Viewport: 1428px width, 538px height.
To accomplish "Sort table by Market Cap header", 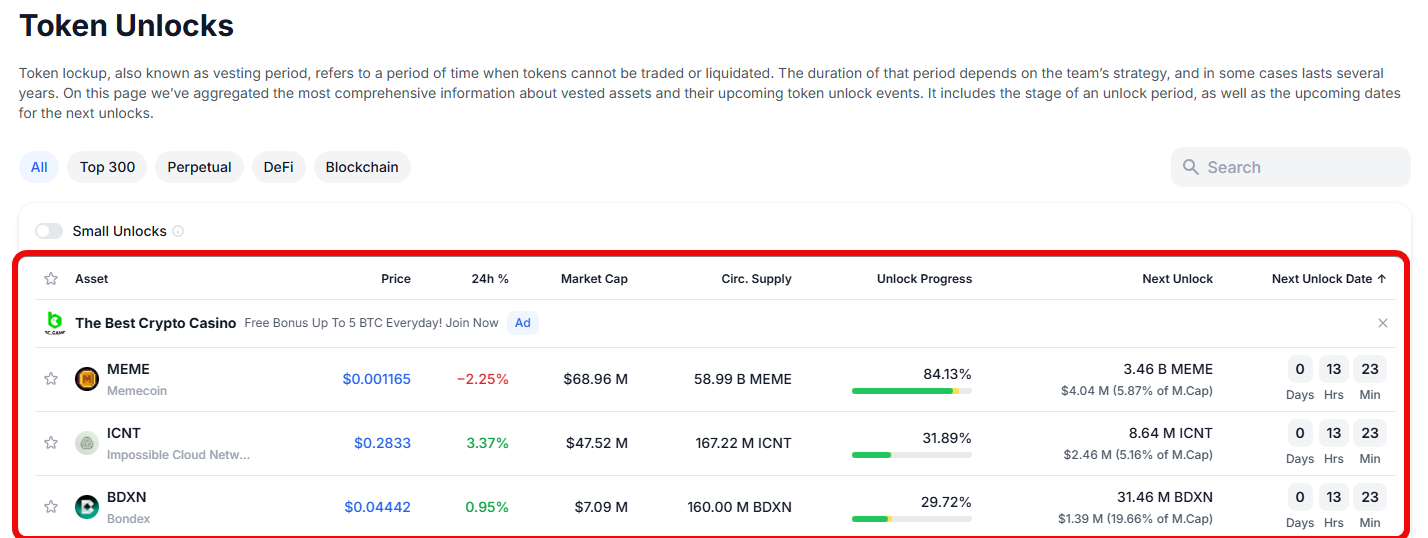I will (594, 279).
